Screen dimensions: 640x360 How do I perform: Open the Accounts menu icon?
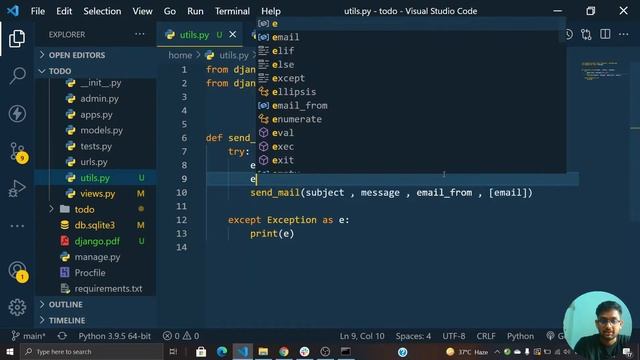coord(18,271)
